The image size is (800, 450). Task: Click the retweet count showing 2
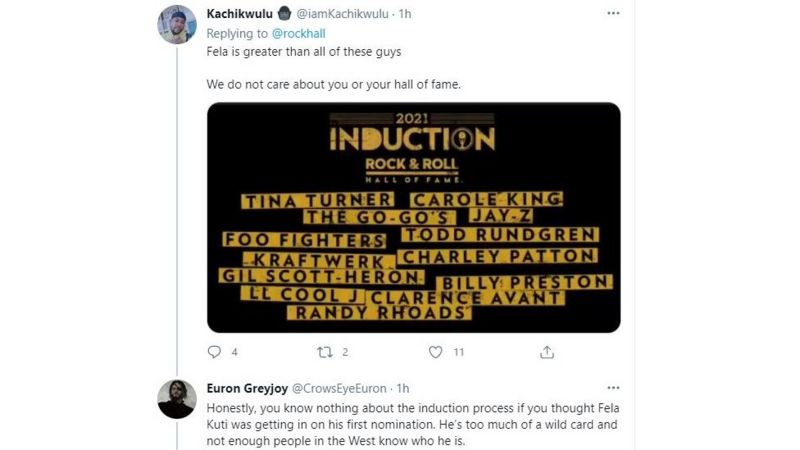click(x=345, y=352)
